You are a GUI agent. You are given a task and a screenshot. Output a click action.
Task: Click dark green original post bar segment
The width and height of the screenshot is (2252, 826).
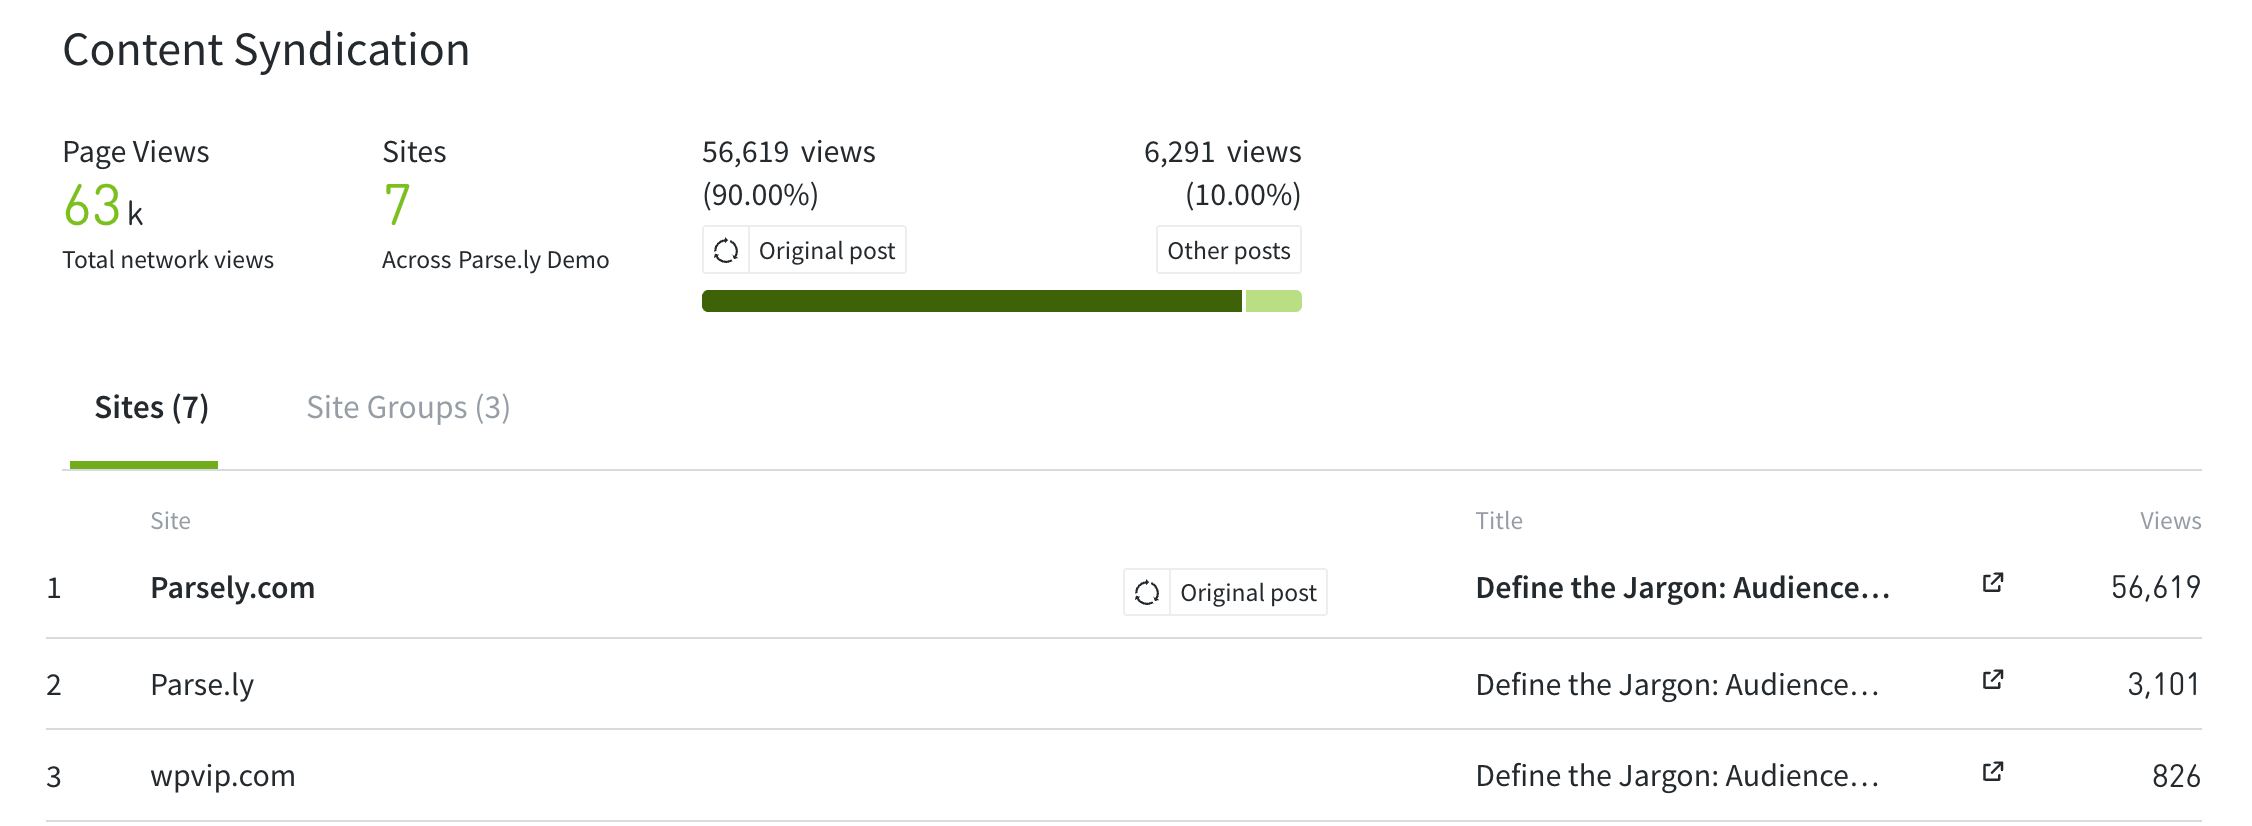coord(971,301)
